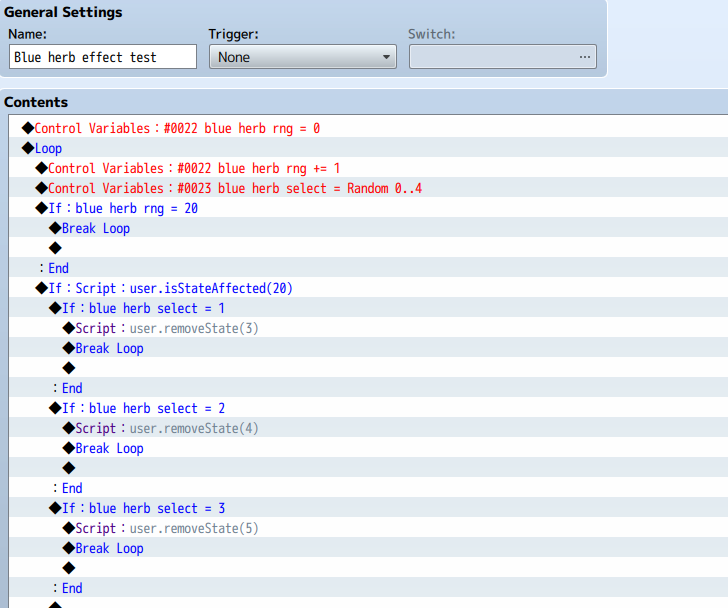Select 'If: blue herb select = 2' line
Image resolution: width=728 pixels, height=608 pixels.
point(369,407)
